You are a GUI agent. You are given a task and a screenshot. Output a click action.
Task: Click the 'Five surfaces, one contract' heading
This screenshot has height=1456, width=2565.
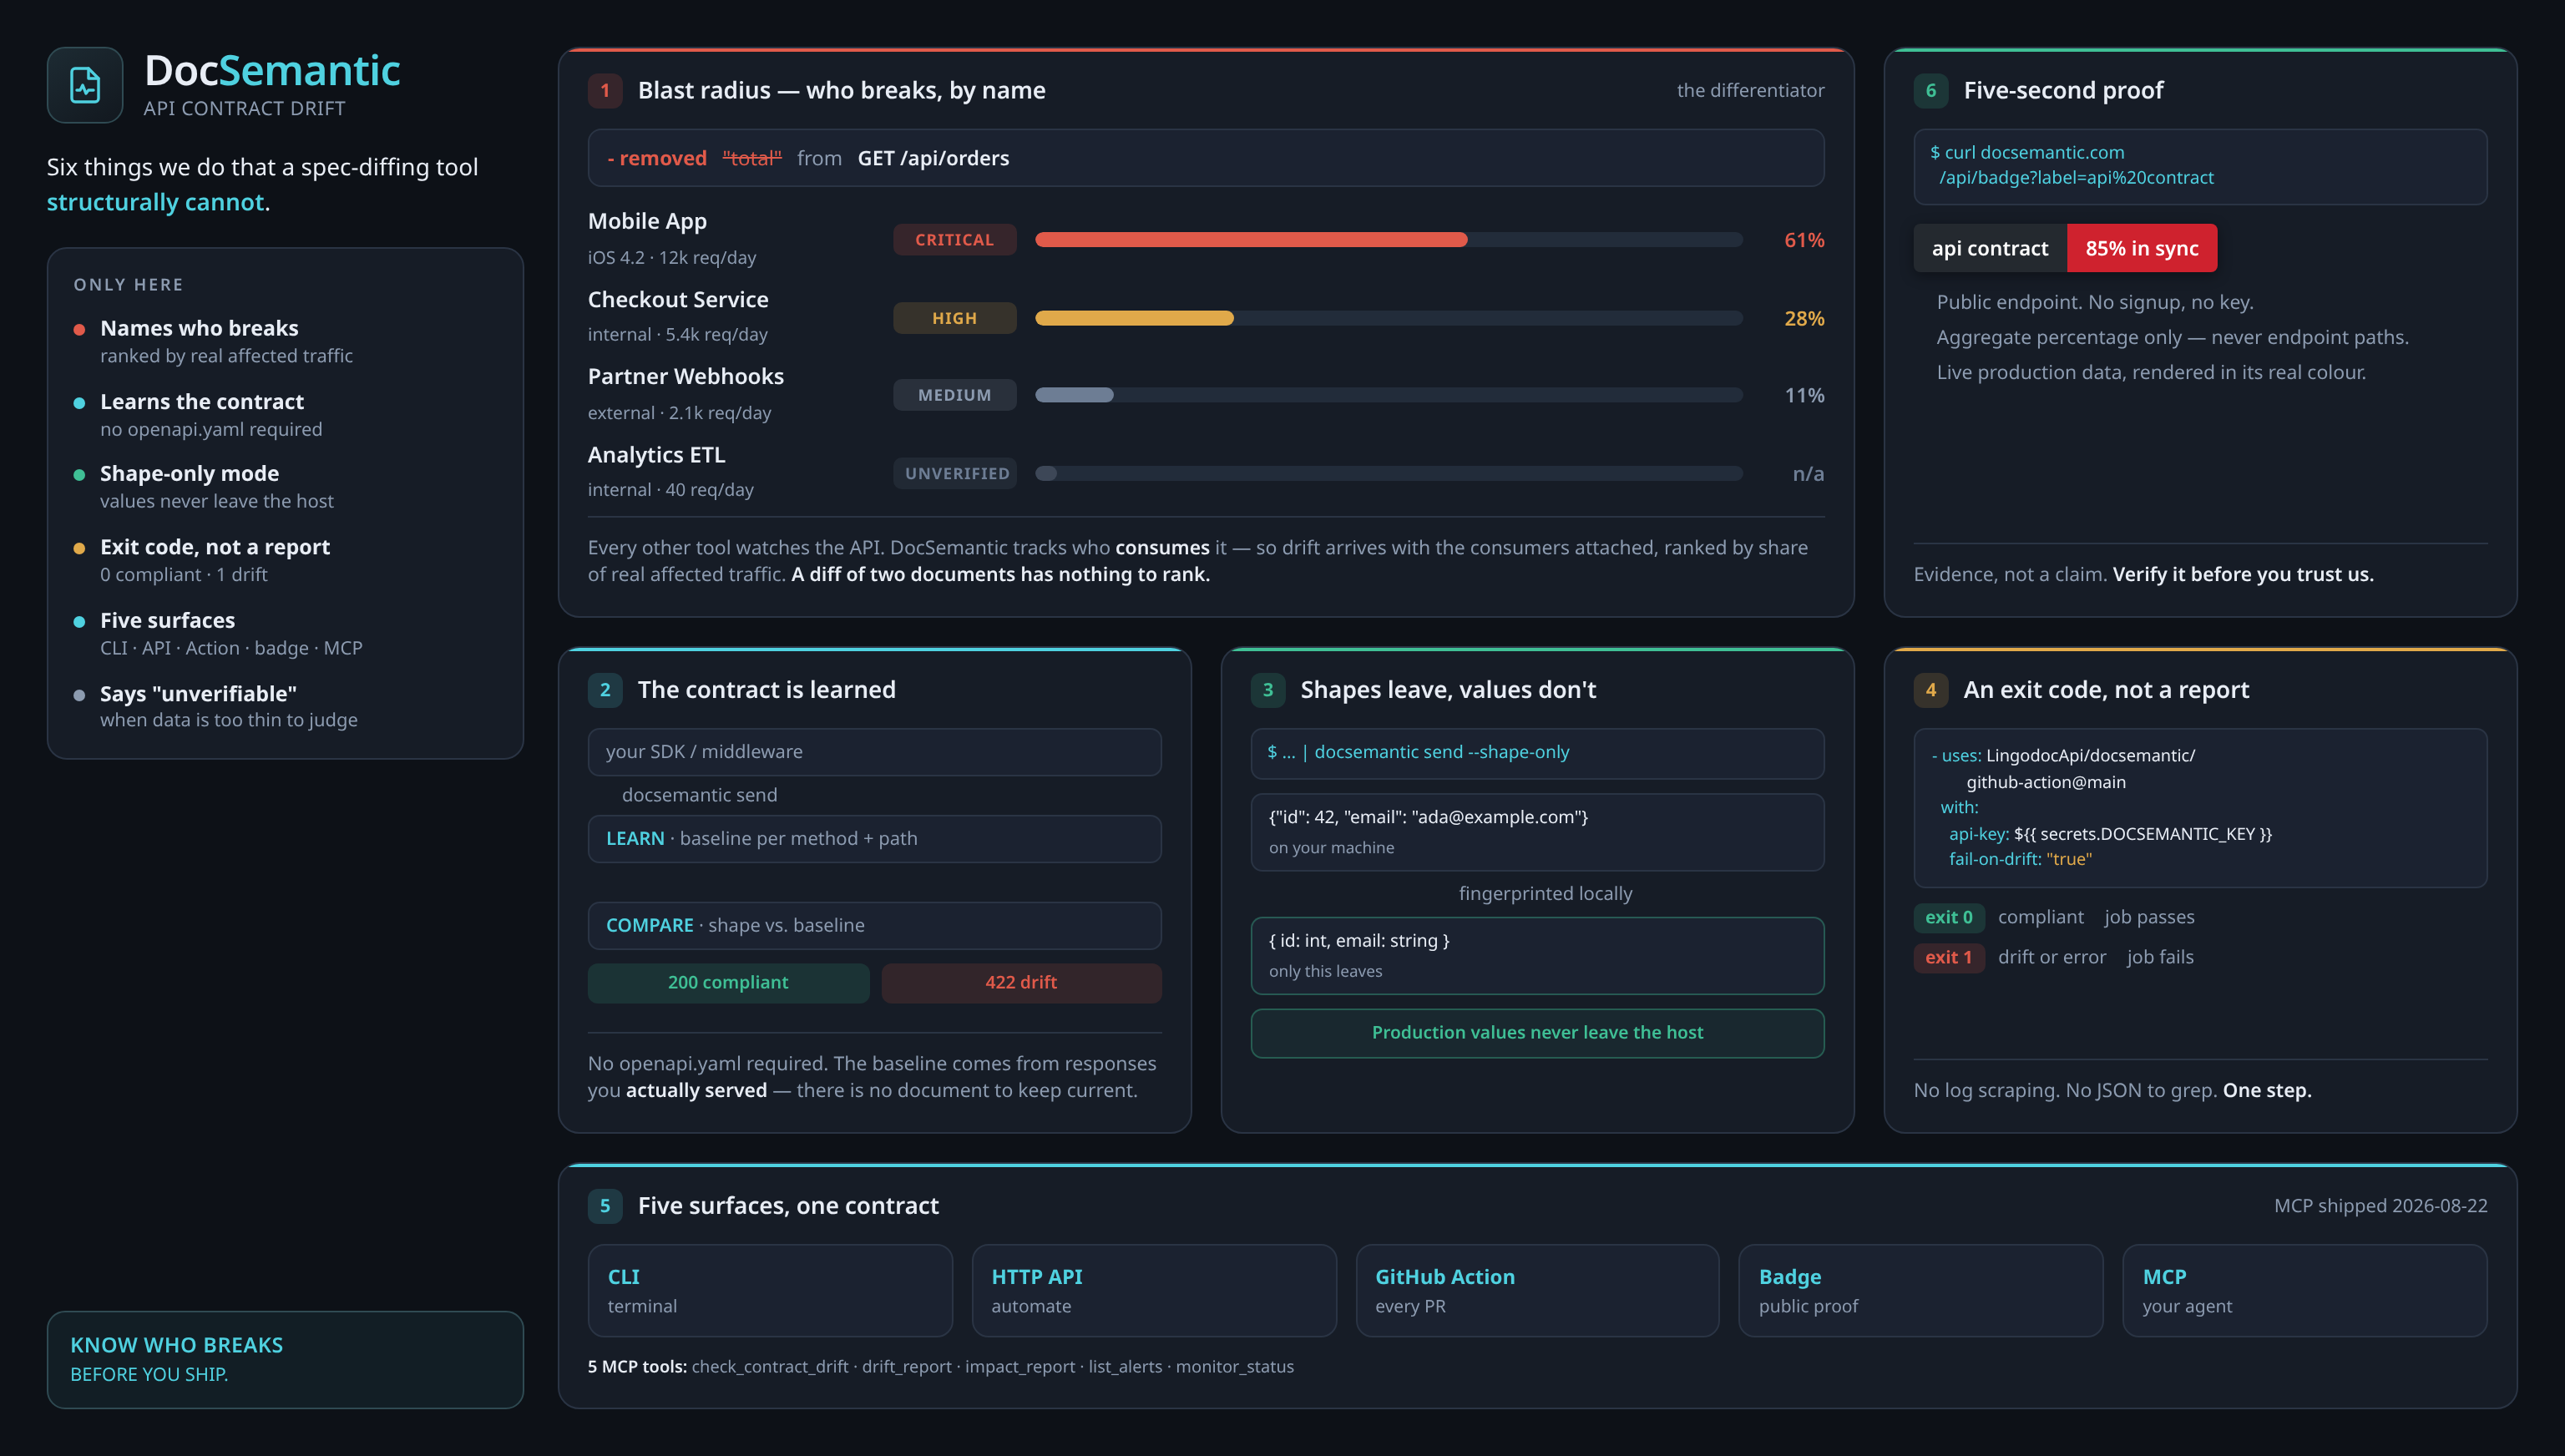[x=788, y=1205]
